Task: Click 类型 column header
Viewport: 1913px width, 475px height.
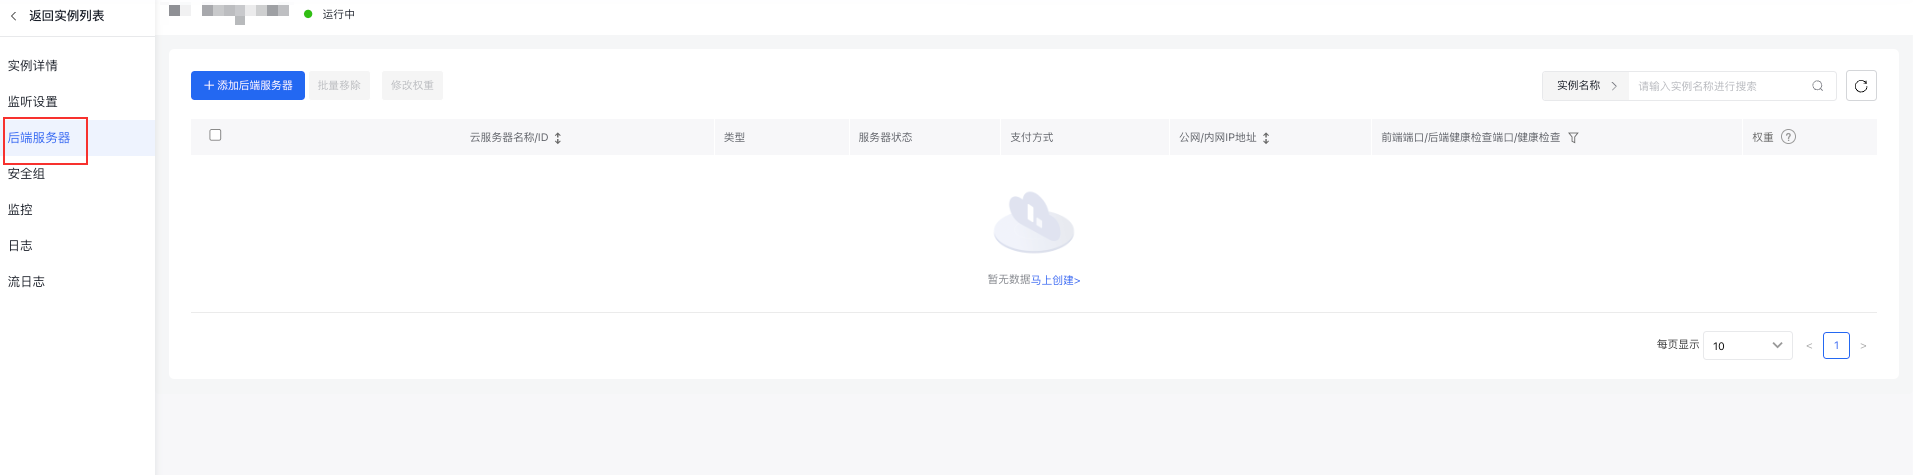Action: [x=735, y=138]
